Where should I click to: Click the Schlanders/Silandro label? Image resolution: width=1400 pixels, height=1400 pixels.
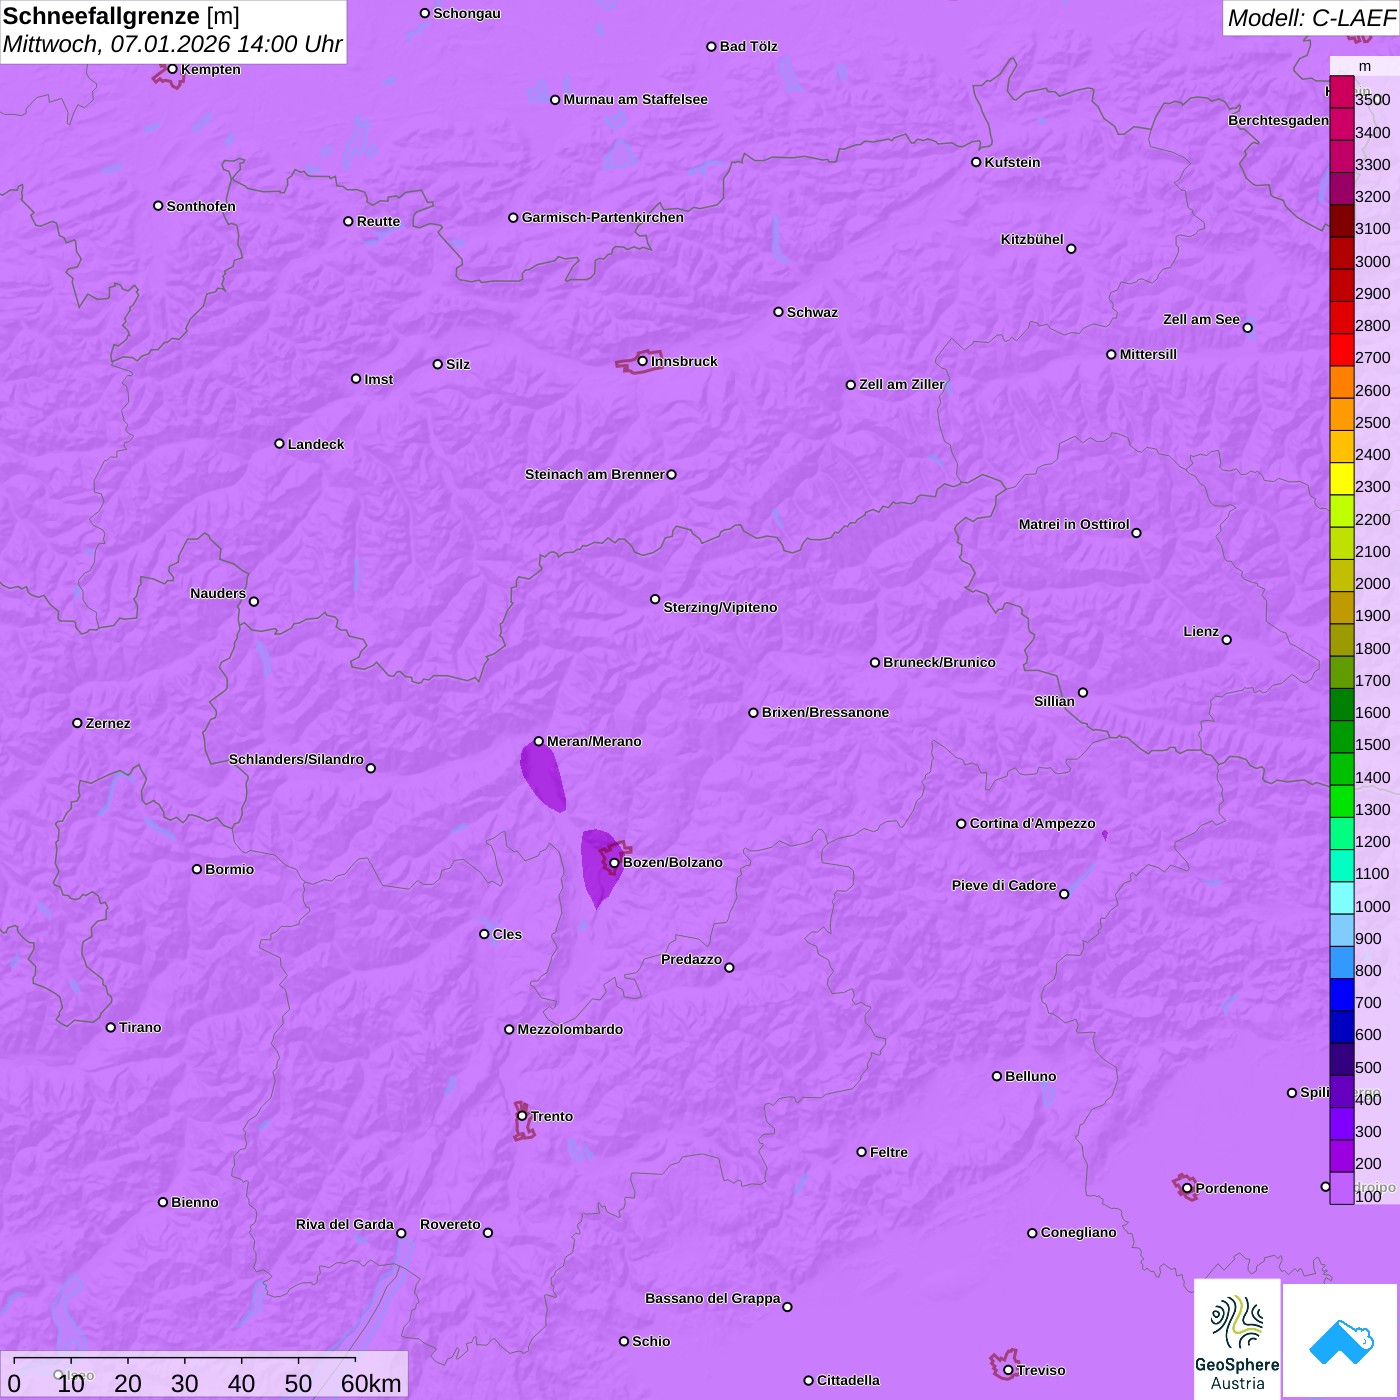(296, 759)
